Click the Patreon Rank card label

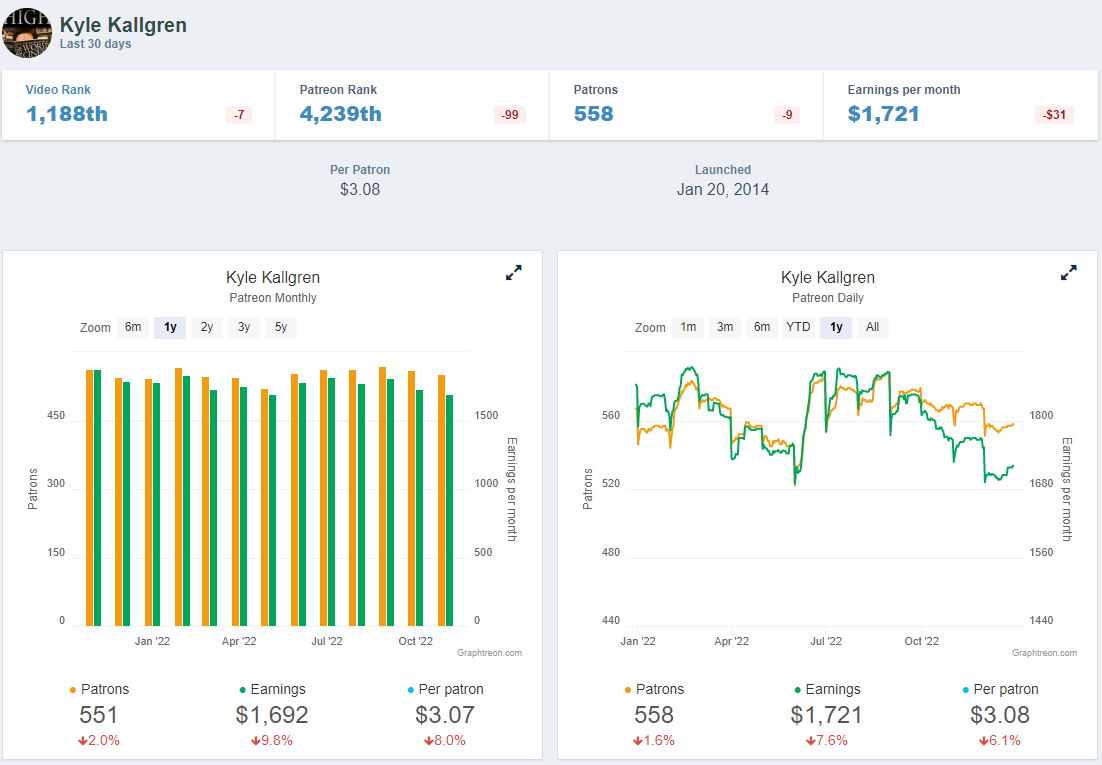click(338, 89)
